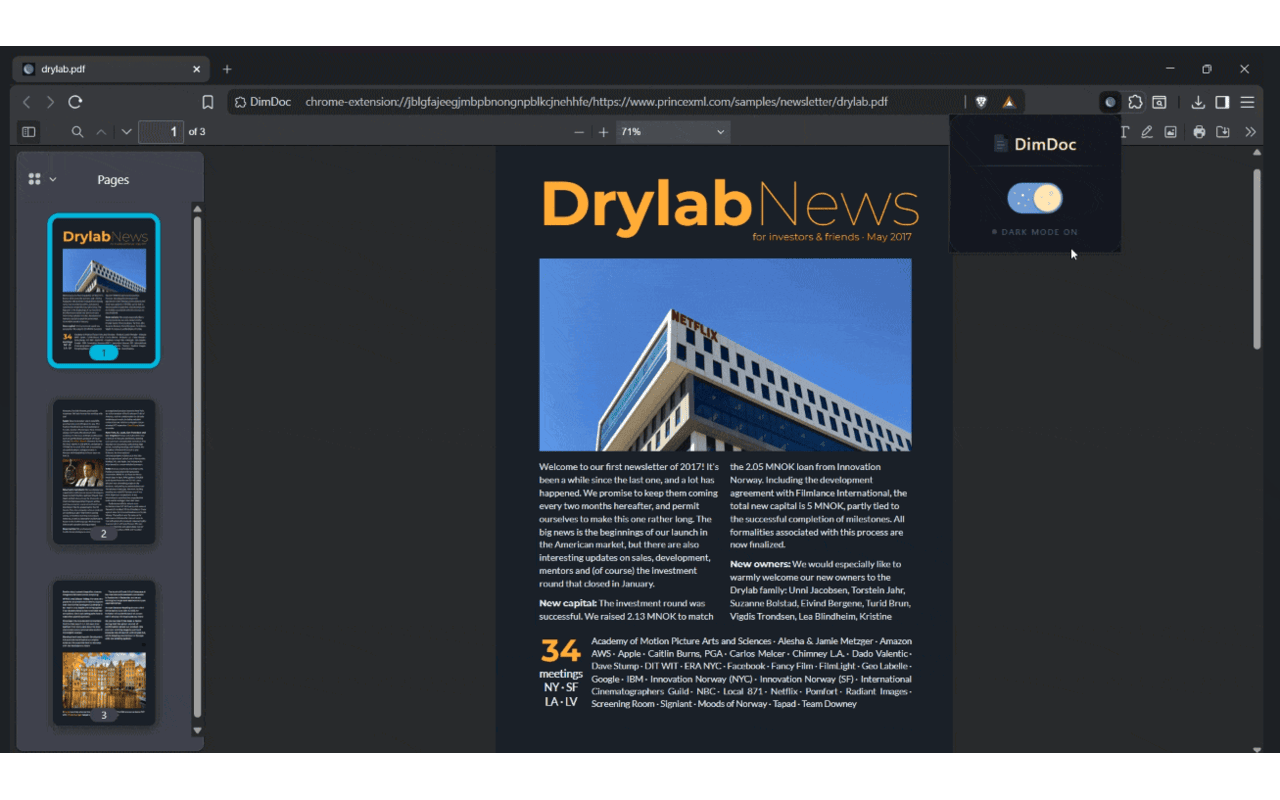
Task: Select page 2 thumbnail
Action: point(104,472)
